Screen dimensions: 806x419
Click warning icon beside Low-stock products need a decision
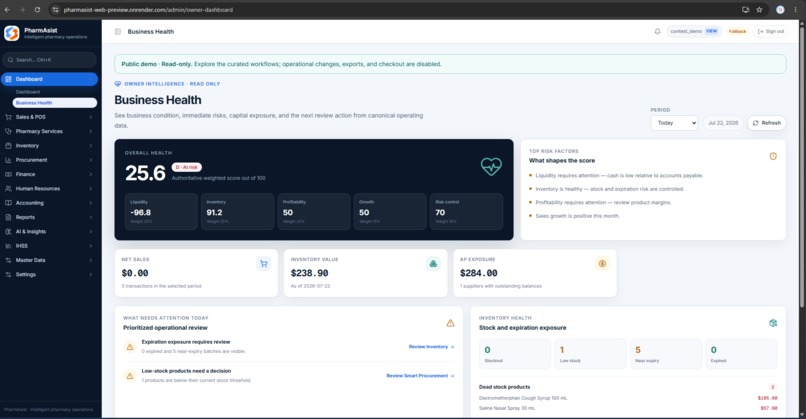[x=130, y=376]
